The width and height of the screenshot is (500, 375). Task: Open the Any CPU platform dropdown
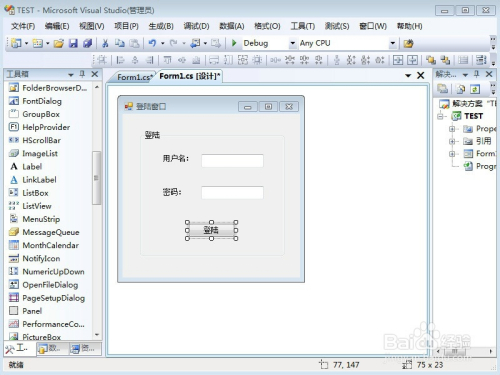(393, 43)
